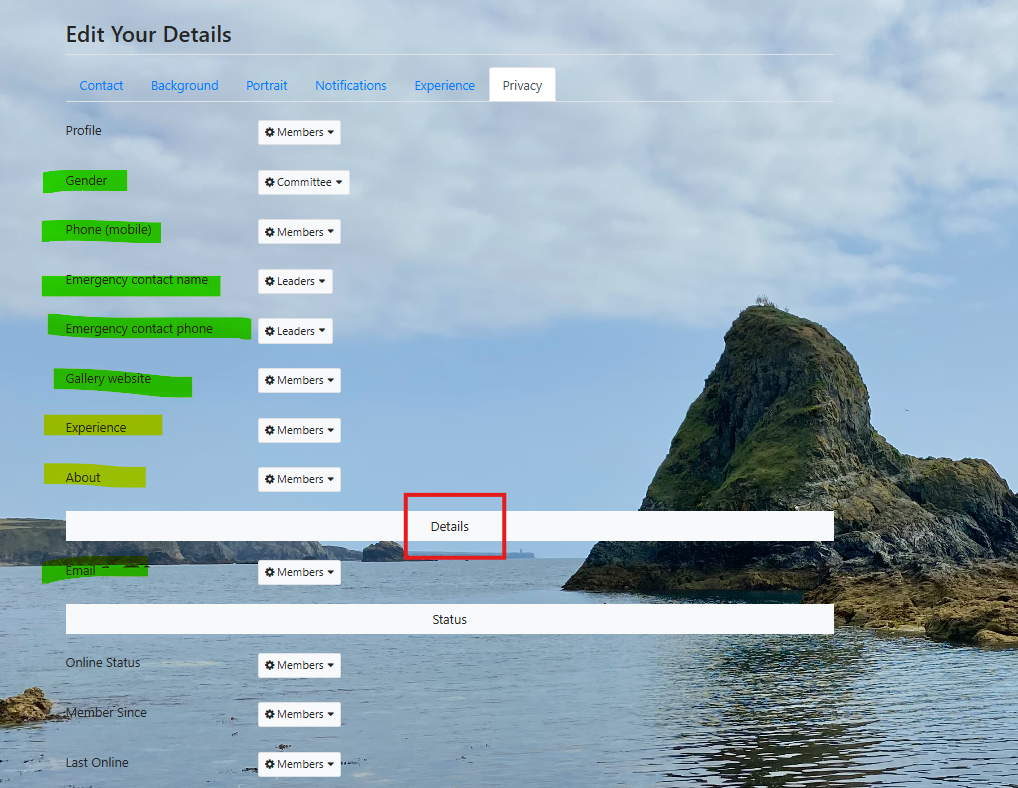Open the Online Status privacy dropdown
1018x788 pixels.
coord(299,665)
